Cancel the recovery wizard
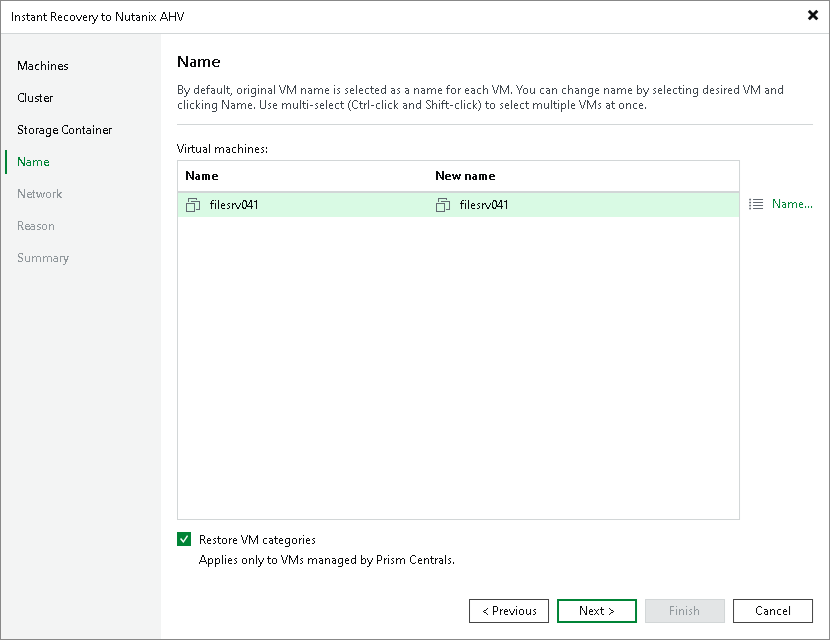Image resolution: width=830 pixels, height=640 pixels. pyautogui.click(x=773, y=611)
